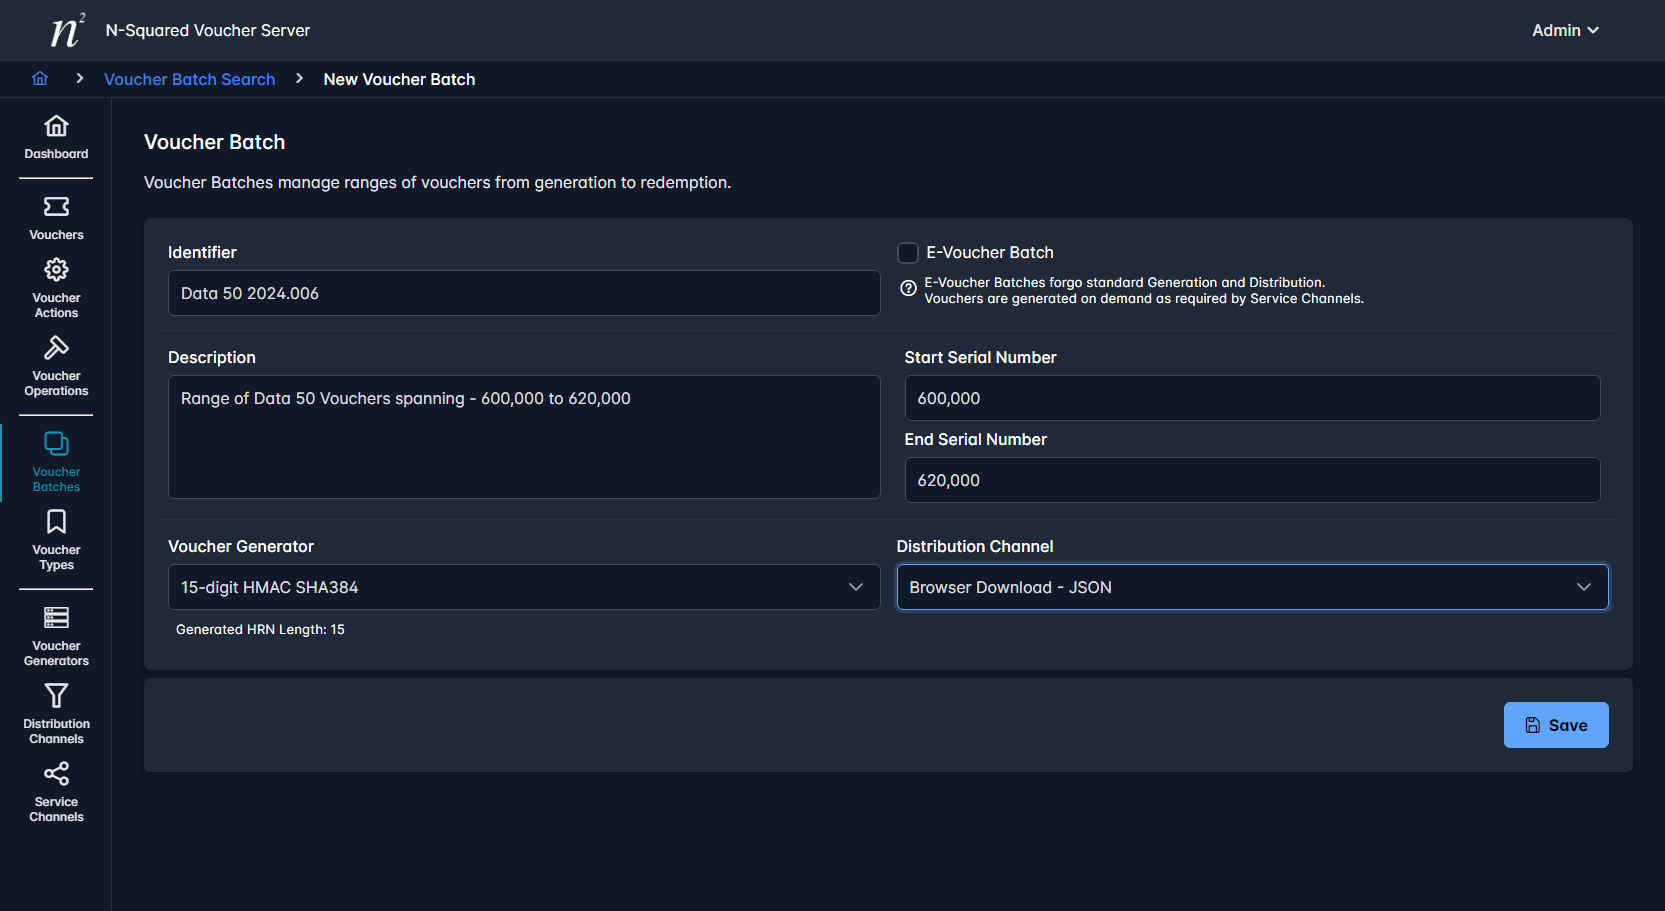Expand the Admin user menu
This screenshot has width=1665, height=911.
pyautogui.click(x=1564, y=31)
